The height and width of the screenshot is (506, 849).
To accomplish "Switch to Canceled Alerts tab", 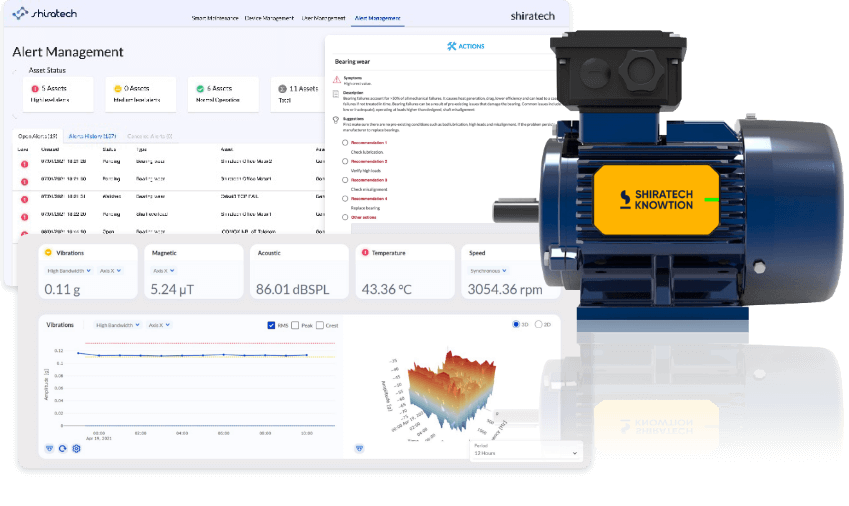I will click(150, 136).
